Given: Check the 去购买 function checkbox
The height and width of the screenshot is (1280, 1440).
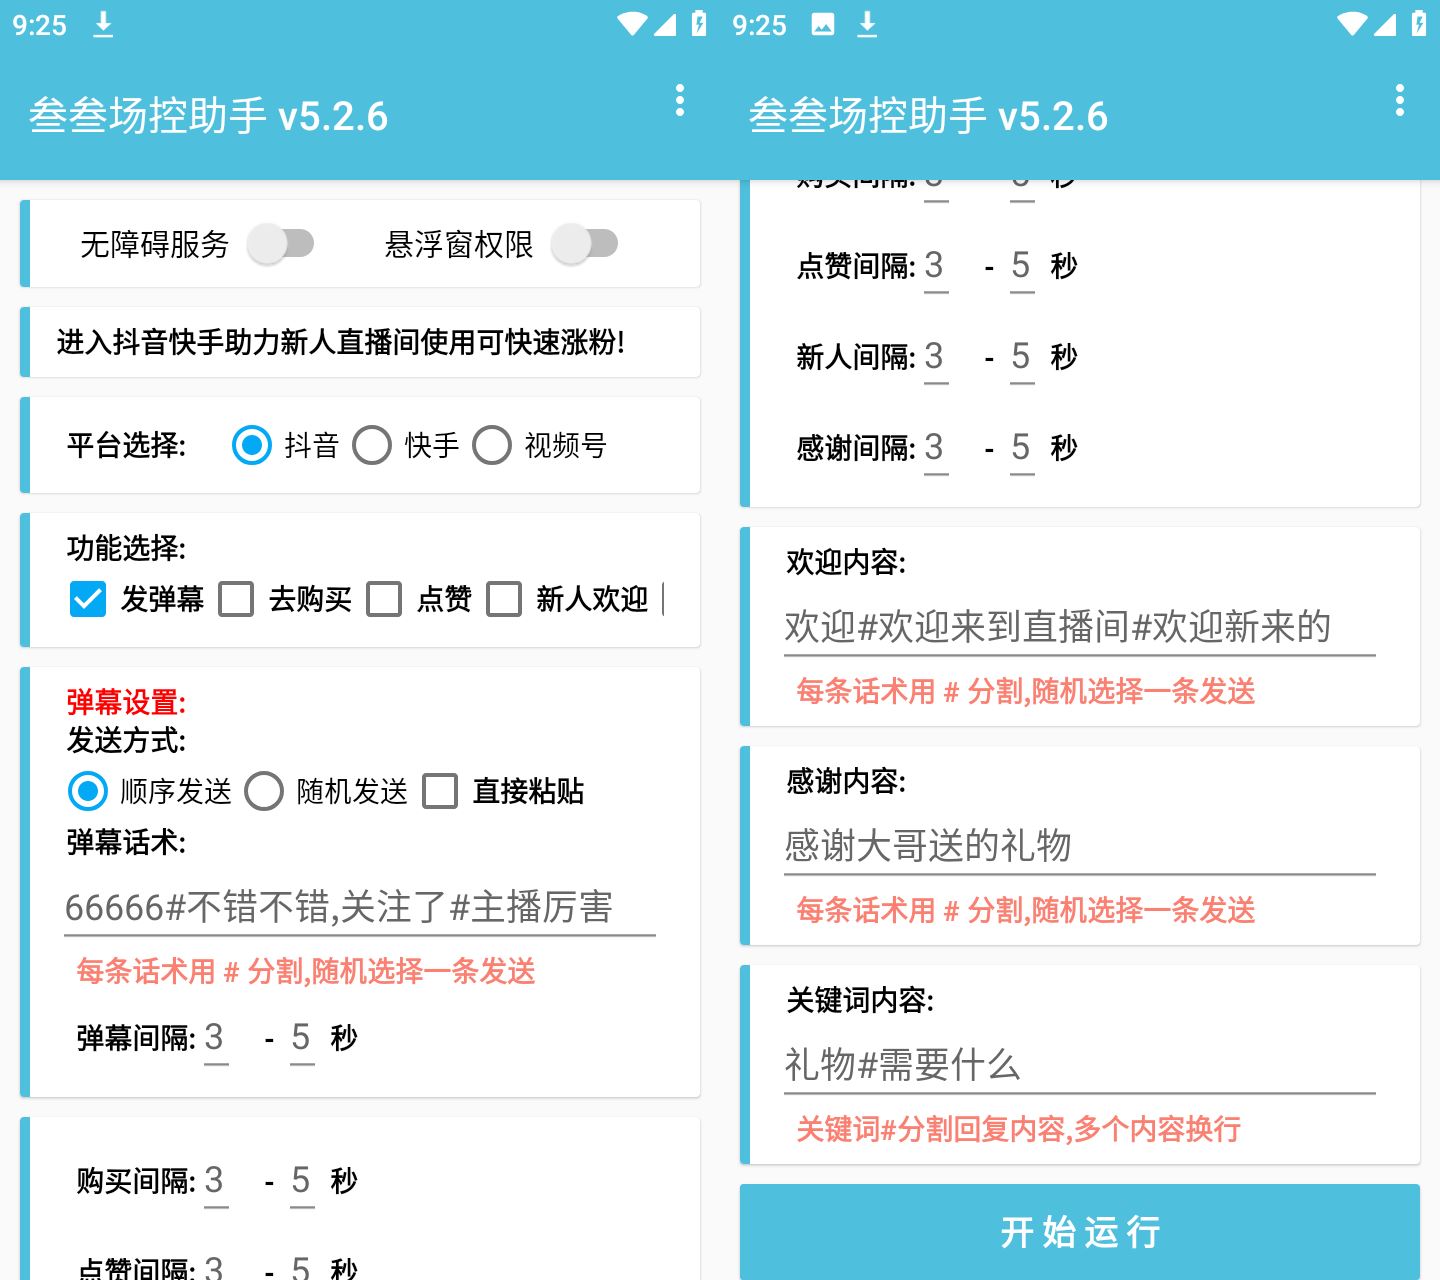Looking at the screenshot, I should coord(236,598).
